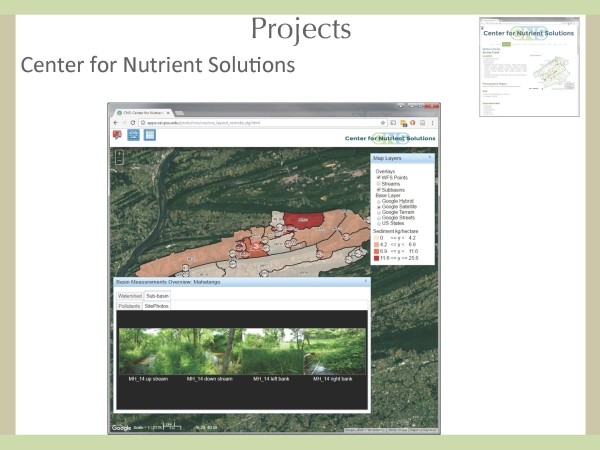This screenshot has height=450, width=600.
Task: Select the US States base layer
Action: [379, 223]
